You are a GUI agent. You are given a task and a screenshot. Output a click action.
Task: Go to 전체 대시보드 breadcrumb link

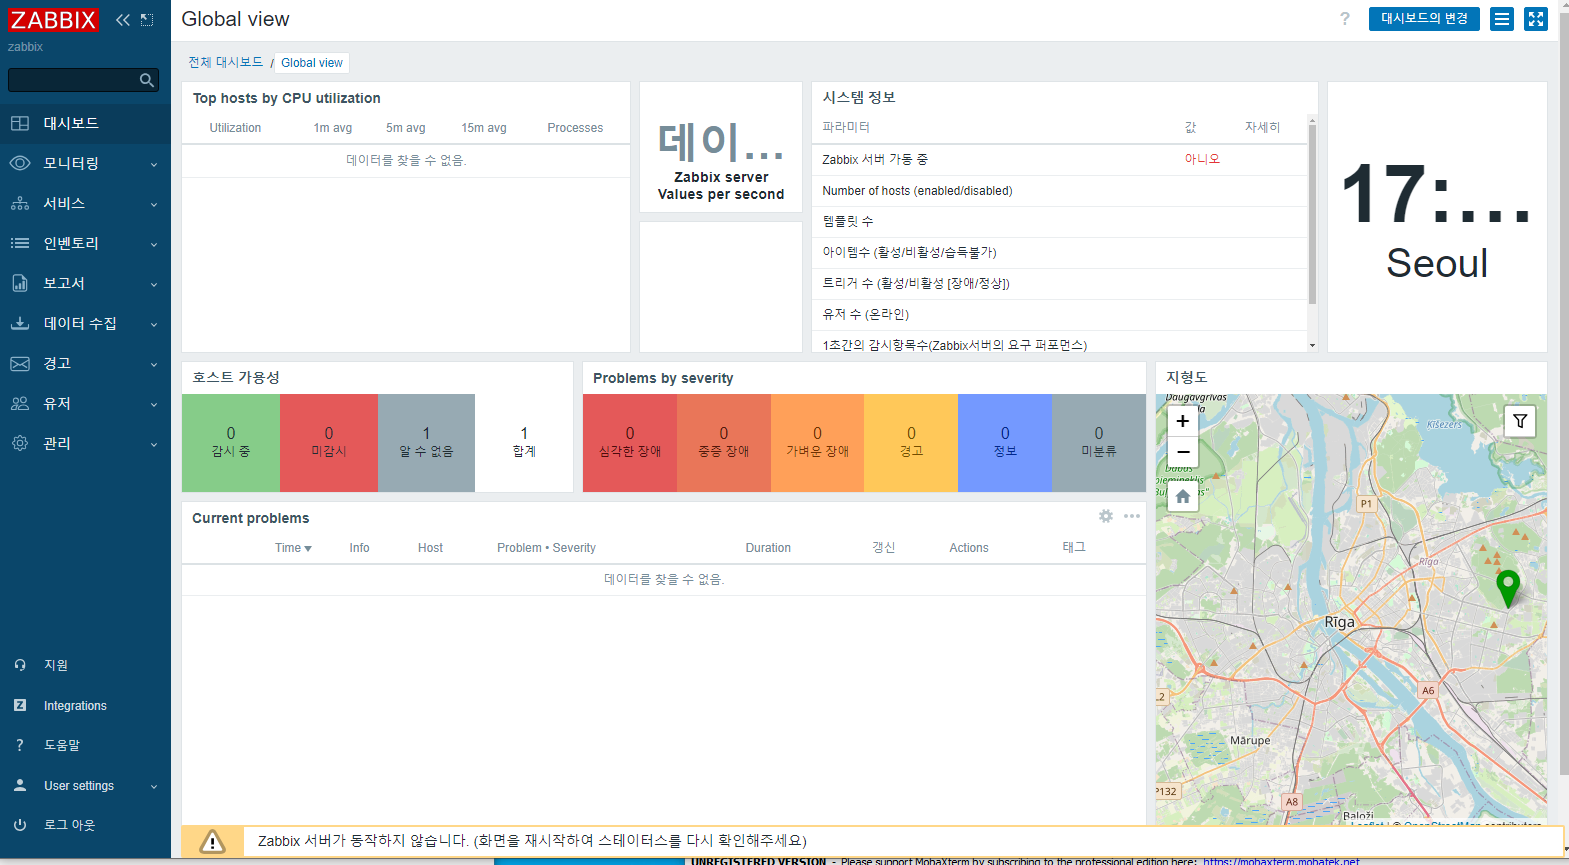tap(226, 62)
